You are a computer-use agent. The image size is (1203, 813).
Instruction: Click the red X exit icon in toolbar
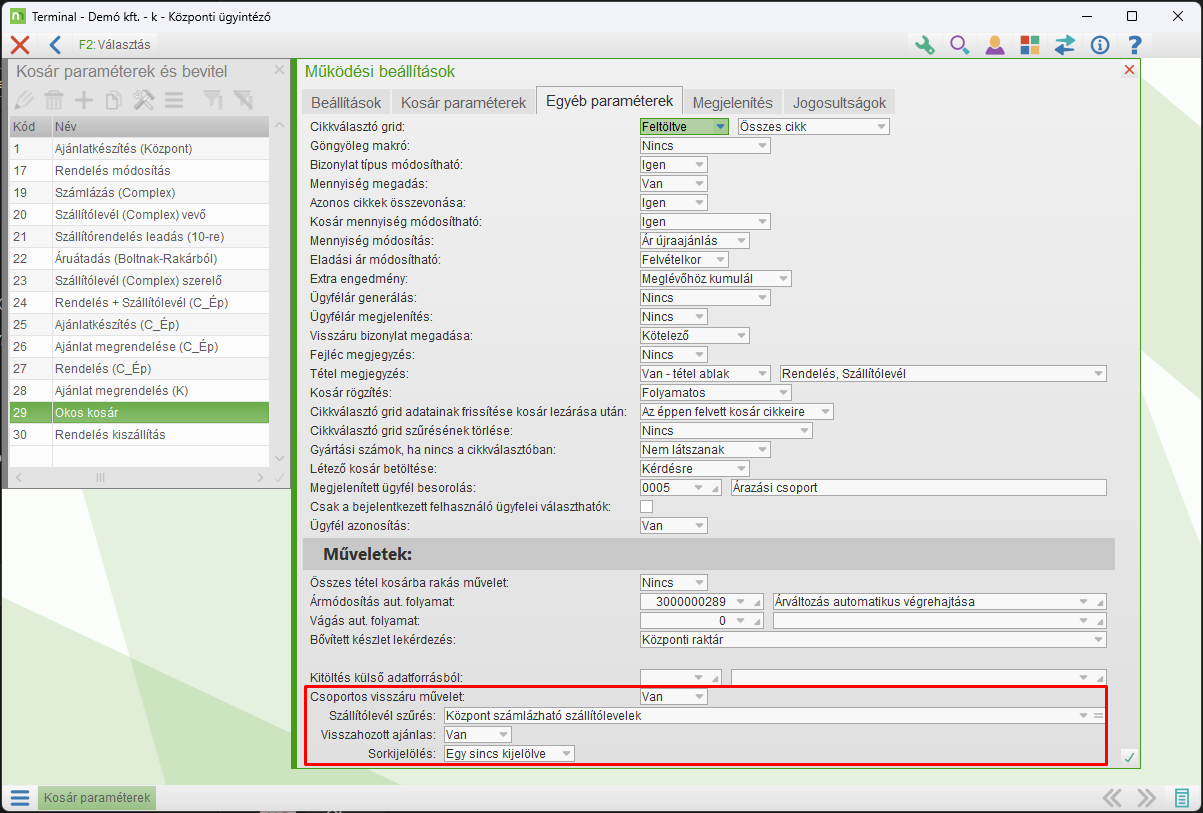(x=20, y=44)
